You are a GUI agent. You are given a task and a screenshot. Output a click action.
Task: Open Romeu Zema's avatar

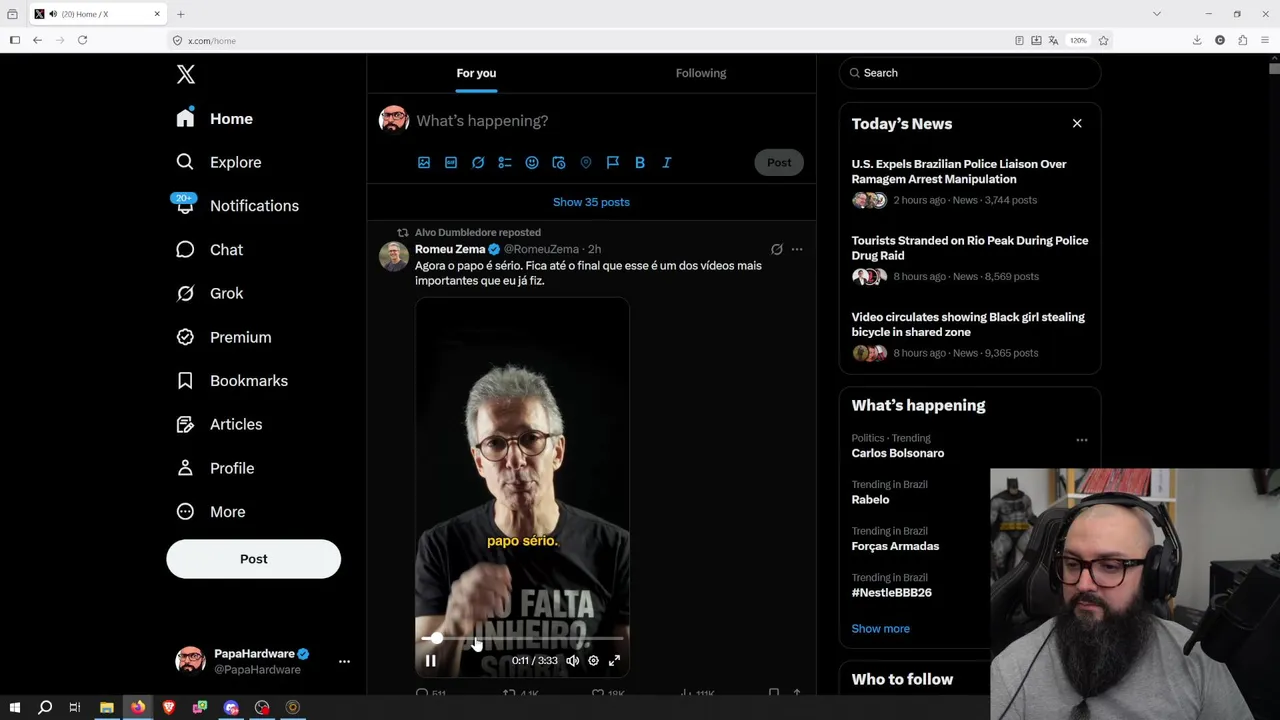(x=393, y=257)
